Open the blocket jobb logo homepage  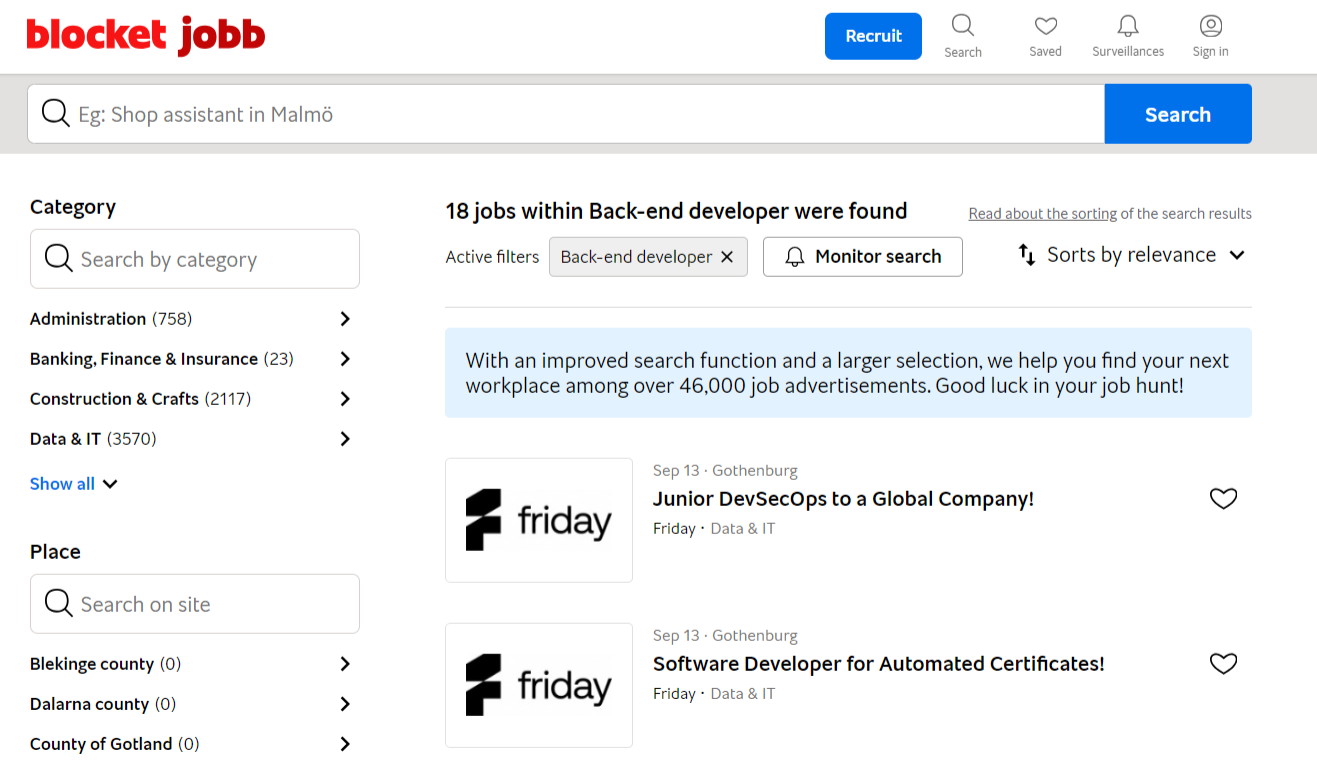click(x=146, y=36)
